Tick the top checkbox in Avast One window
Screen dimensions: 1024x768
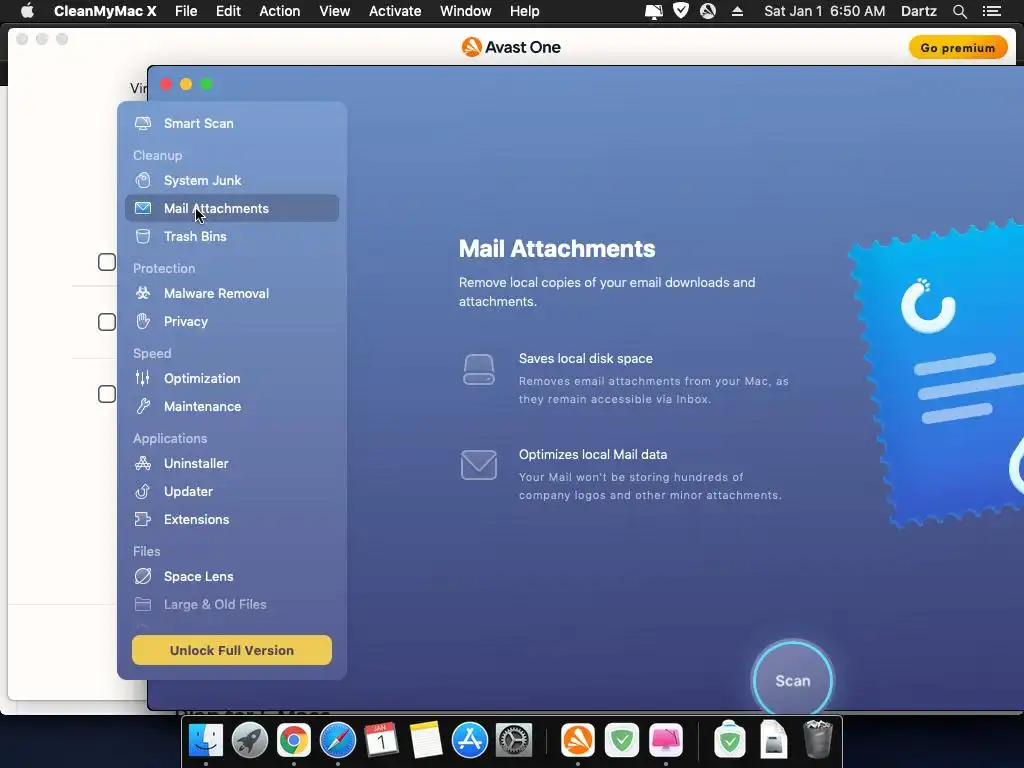pos(106,262)
